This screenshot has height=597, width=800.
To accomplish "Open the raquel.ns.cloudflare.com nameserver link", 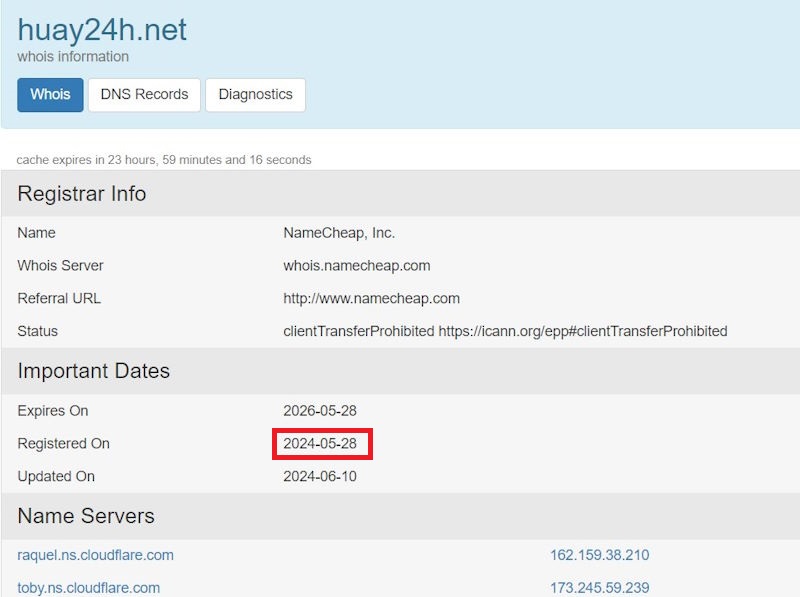I will point(93,555).
